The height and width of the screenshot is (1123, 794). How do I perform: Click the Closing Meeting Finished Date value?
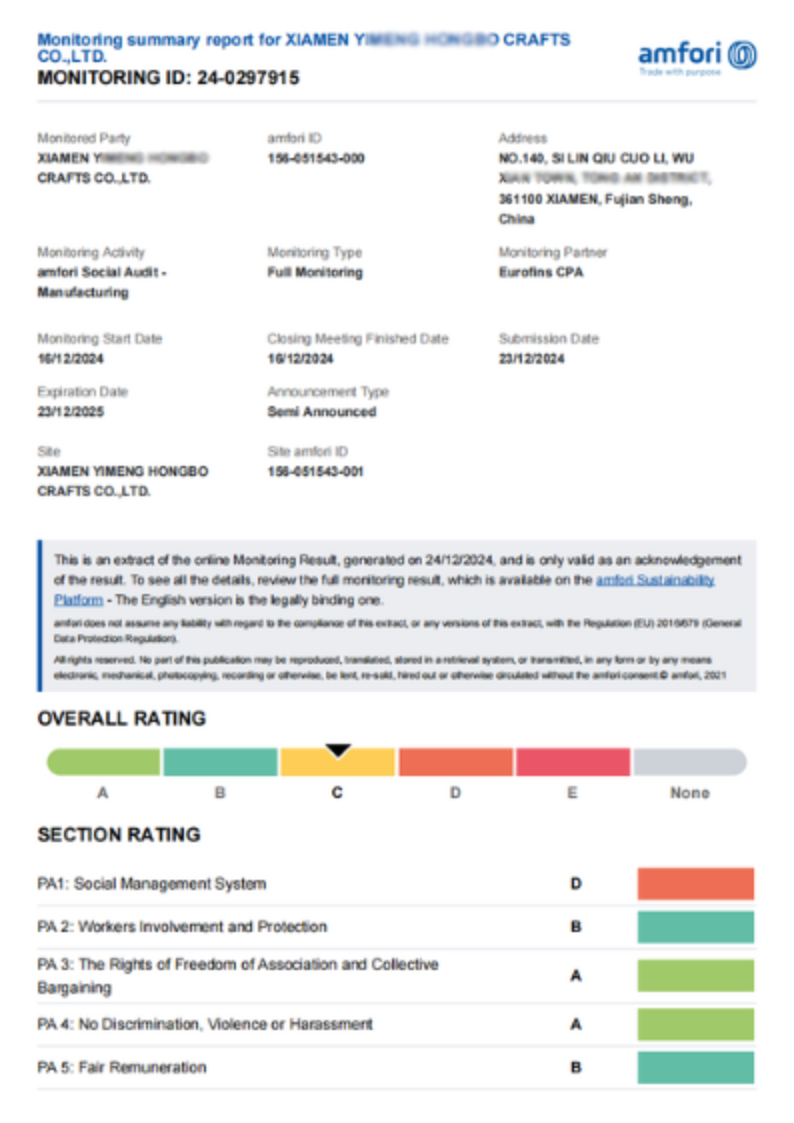(300, 359)
